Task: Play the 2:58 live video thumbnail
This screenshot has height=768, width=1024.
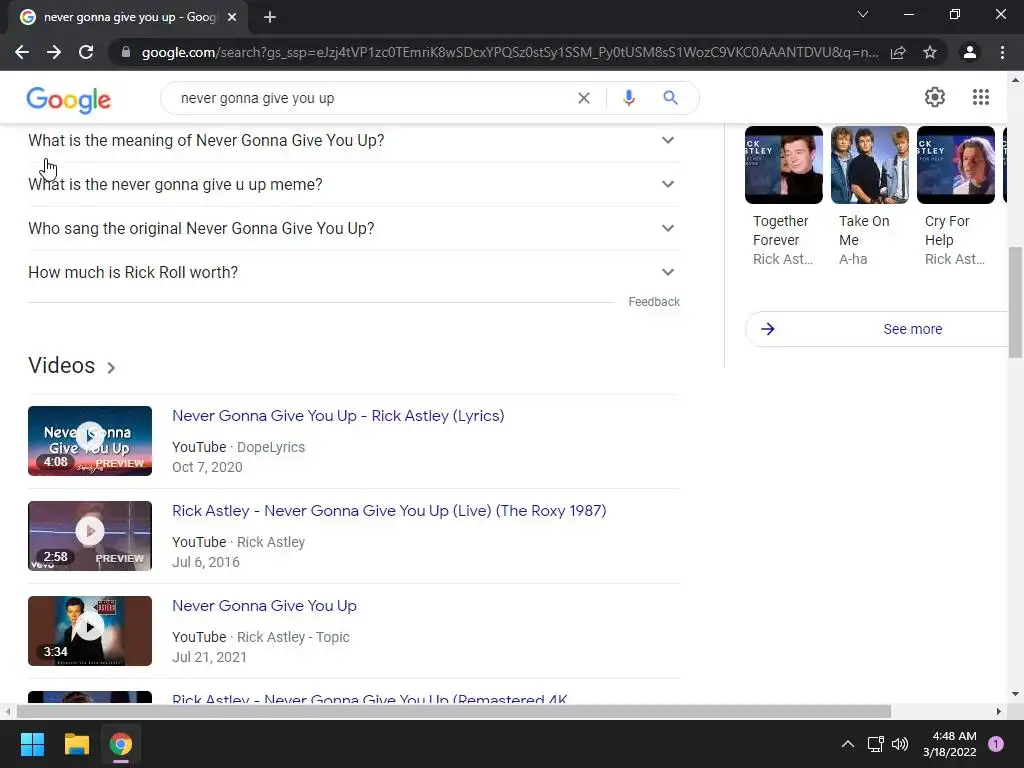Action: (x=90, y=536)
